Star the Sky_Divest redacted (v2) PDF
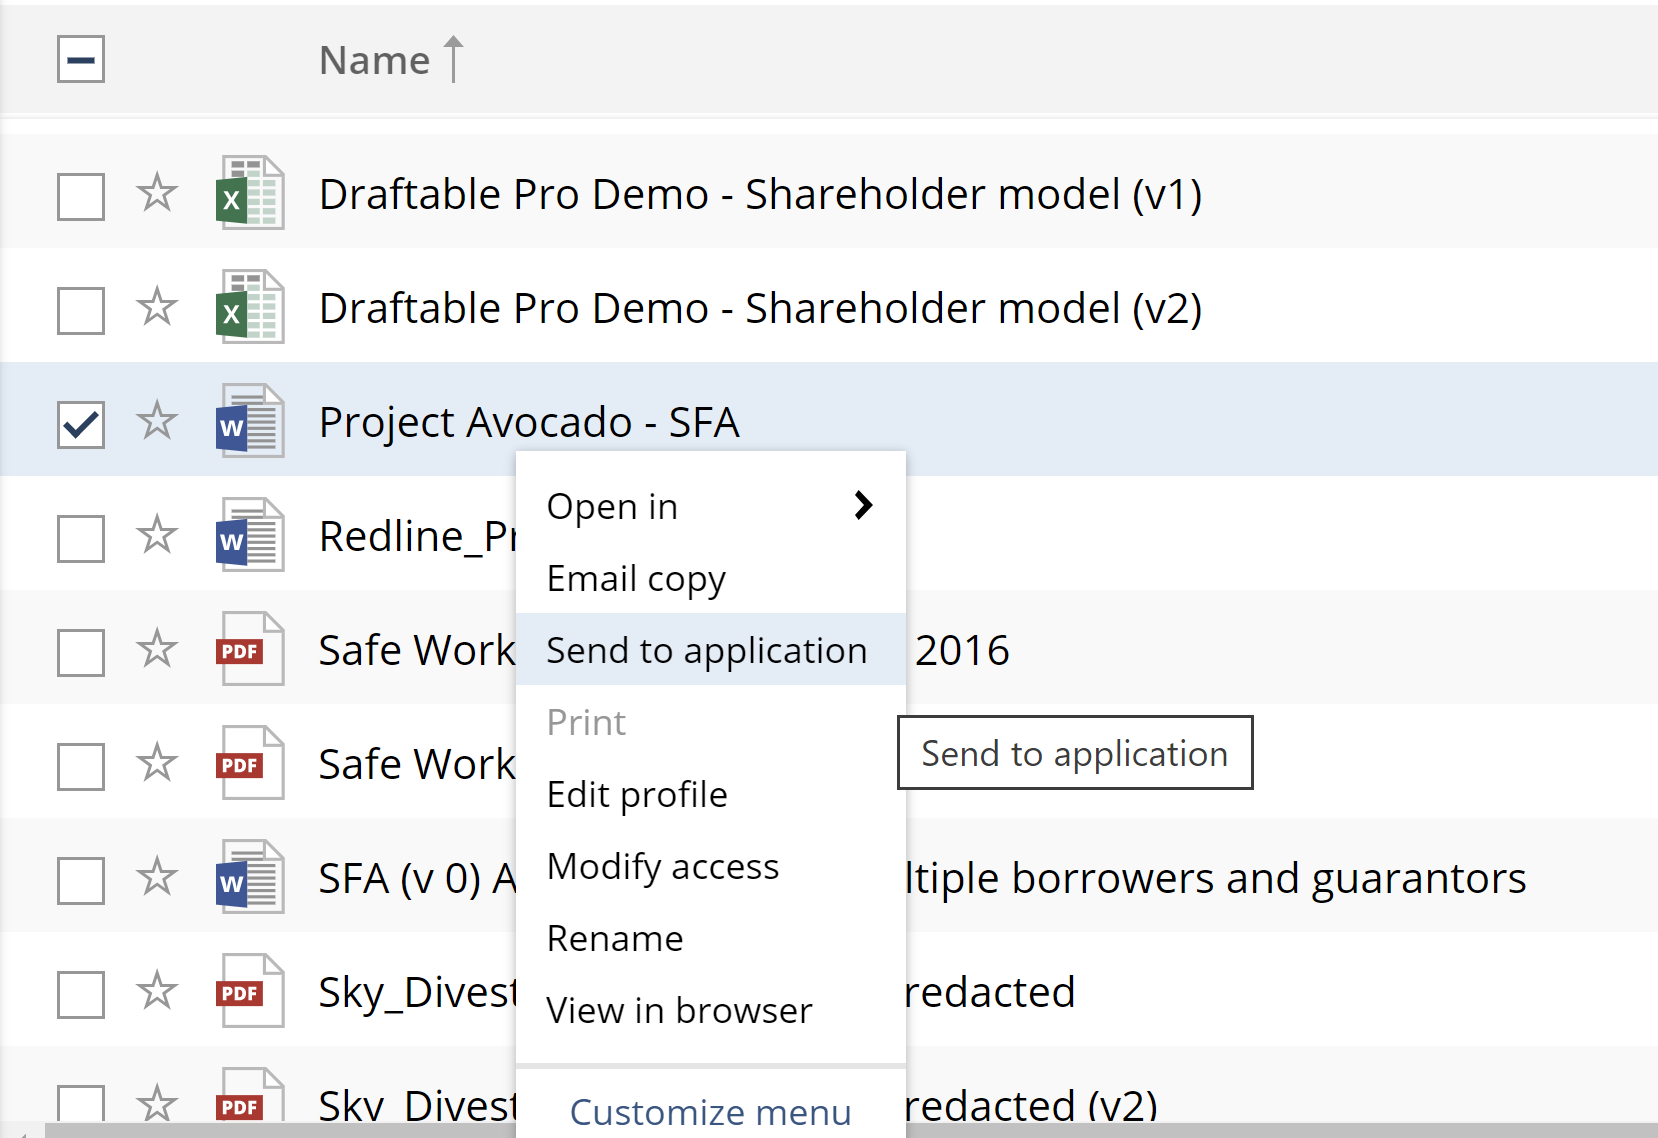The width and height of the screenshot is (1658, 1138). point(157,1104)
